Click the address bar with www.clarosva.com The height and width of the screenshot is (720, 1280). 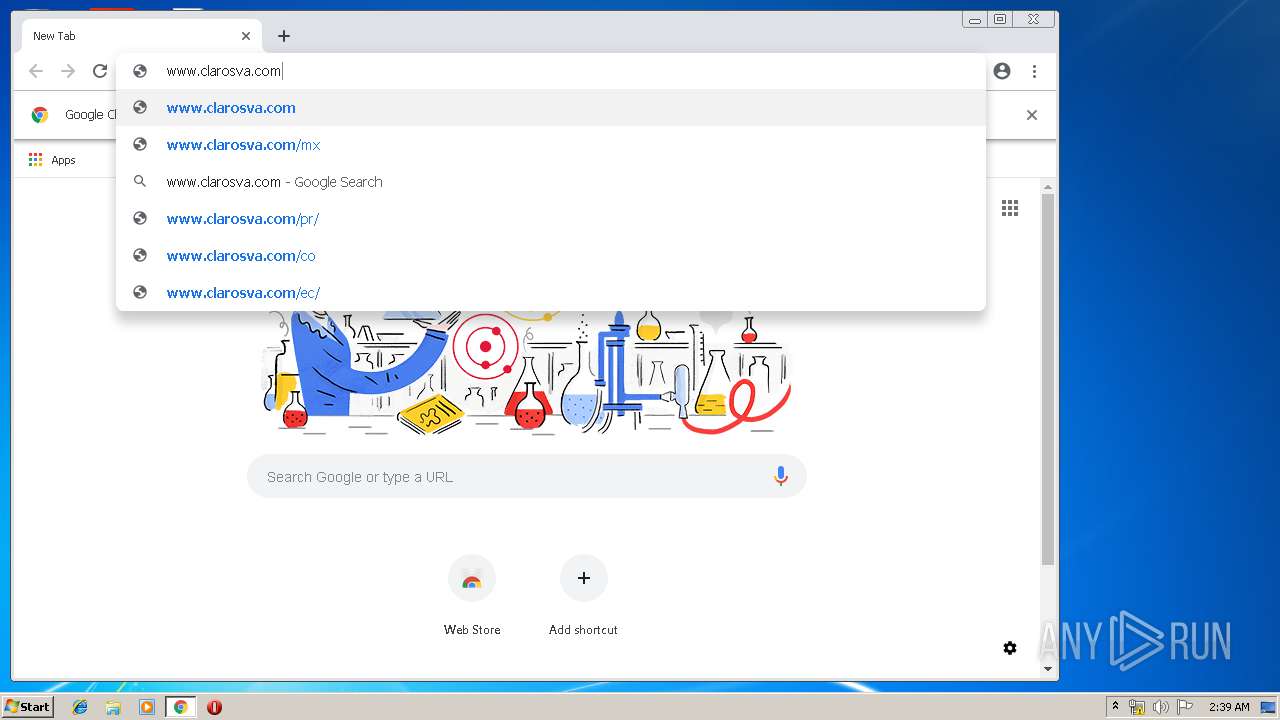tap(550, 71)
